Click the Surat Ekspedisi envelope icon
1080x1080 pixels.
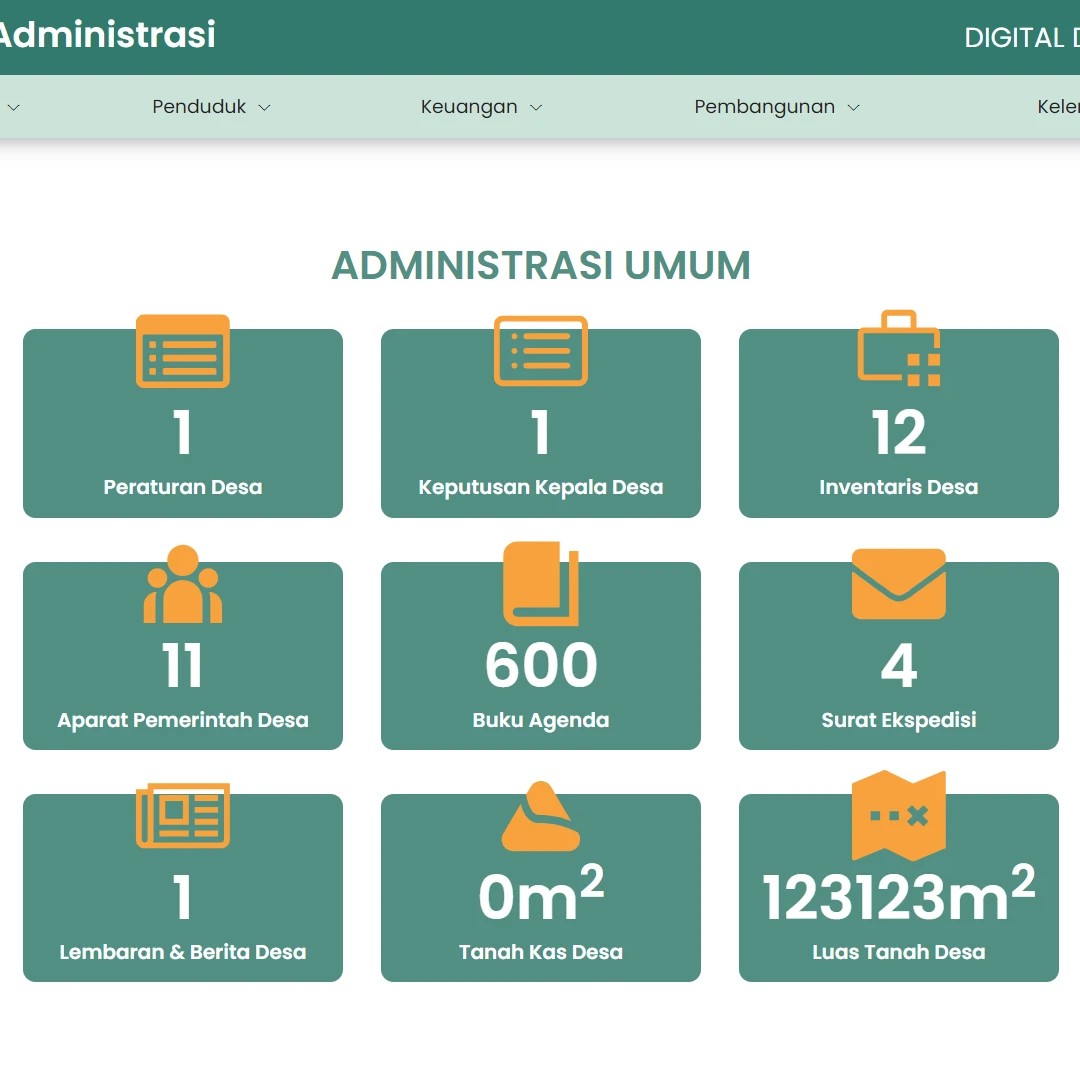[899, 584]
